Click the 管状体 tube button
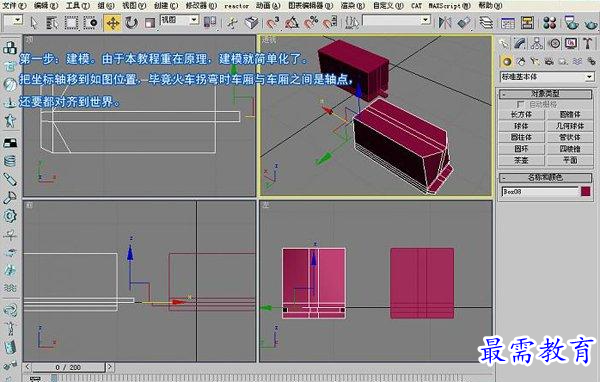This screenshot has width=602, height=382. pyautogui.click(x=570, y=137)
